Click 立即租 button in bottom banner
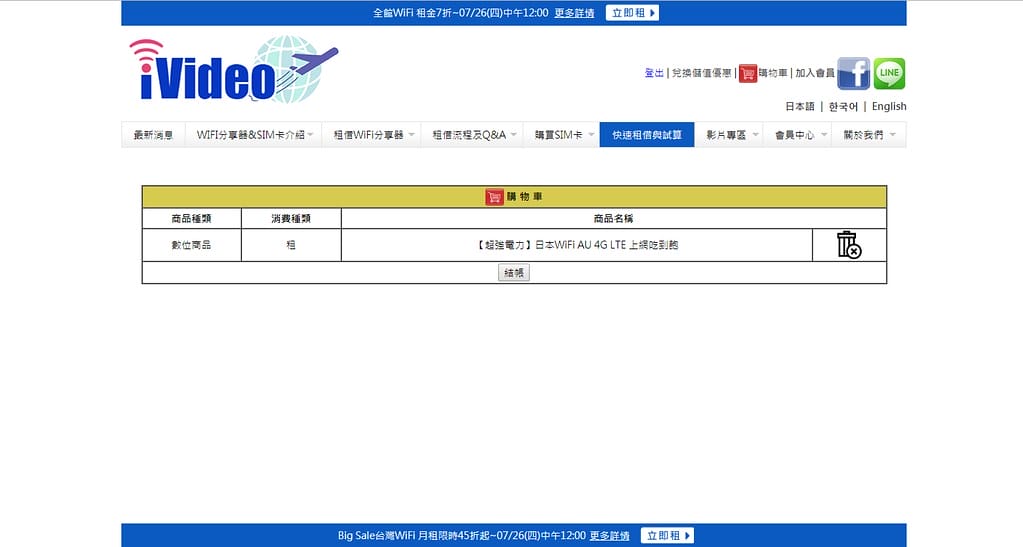Screen dimensions: 1023x547 667,536
